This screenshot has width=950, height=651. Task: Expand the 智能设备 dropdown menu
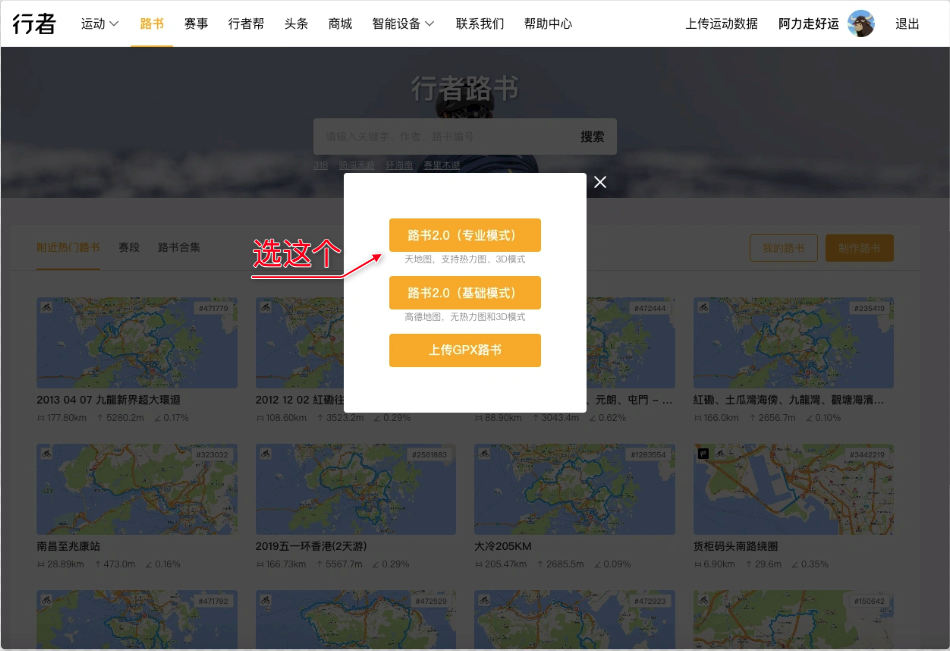coord(402,24)
